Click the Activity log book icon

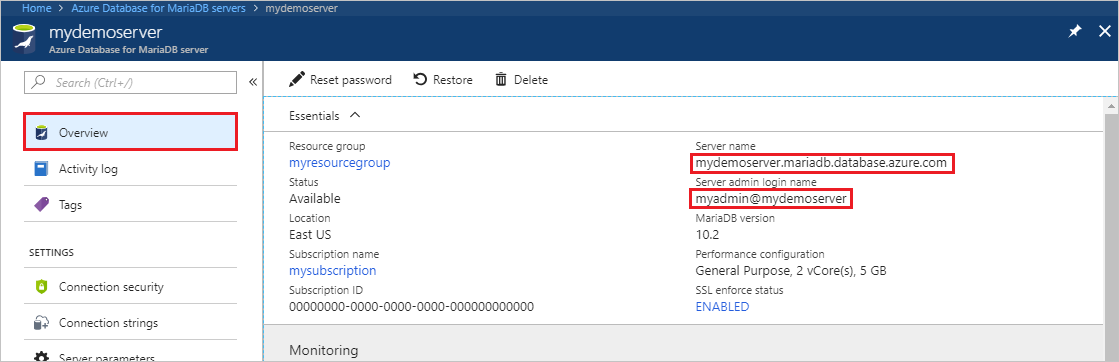(x=41, y=169)
